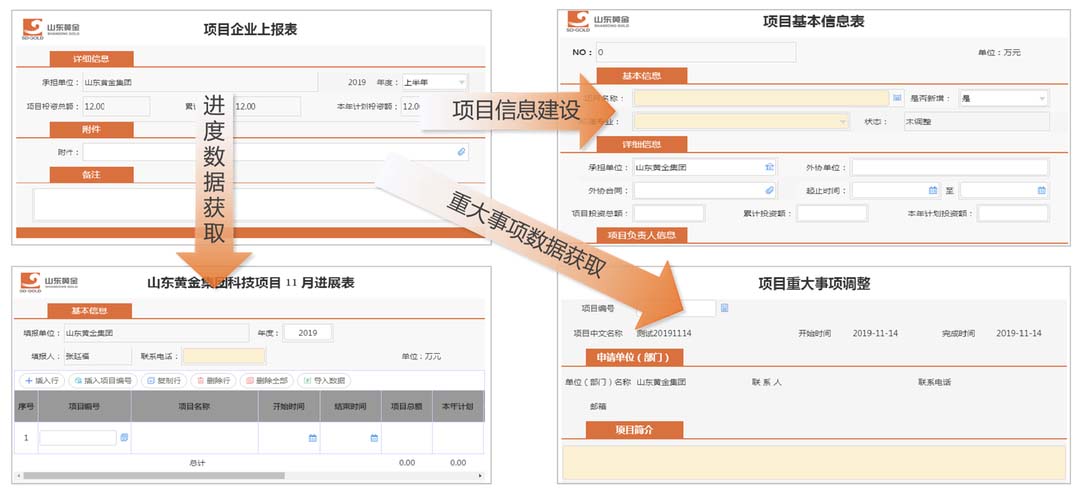
Task: Click the attachment paperclip icon in 附件 field
Action: 461,152
